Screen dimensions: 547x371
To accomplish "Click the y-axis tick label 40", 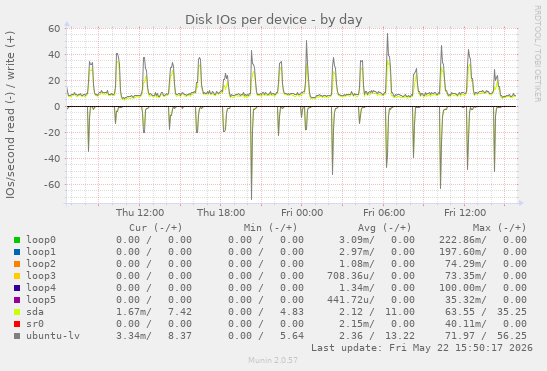I will coord(54,54).
